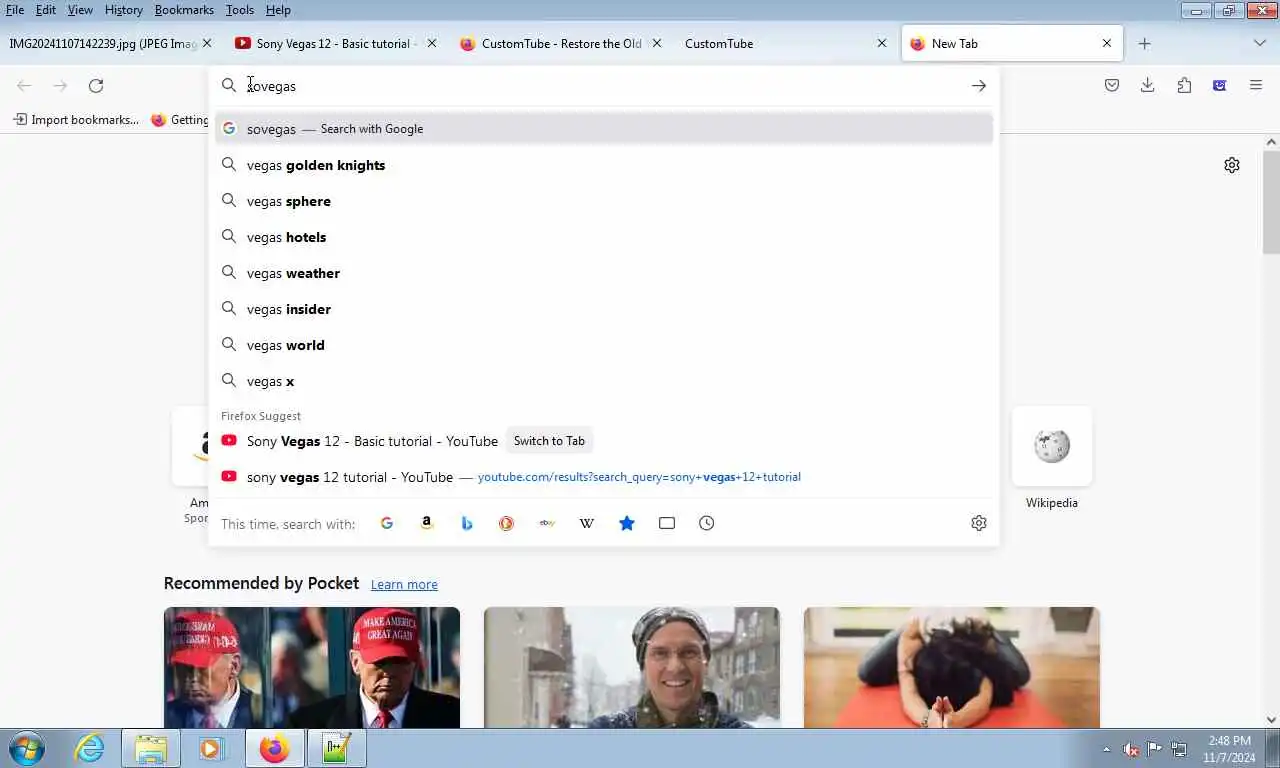Open search settings gear in dropdown
This screenshot has width=1280, height=768.
(x=979, y=523)
